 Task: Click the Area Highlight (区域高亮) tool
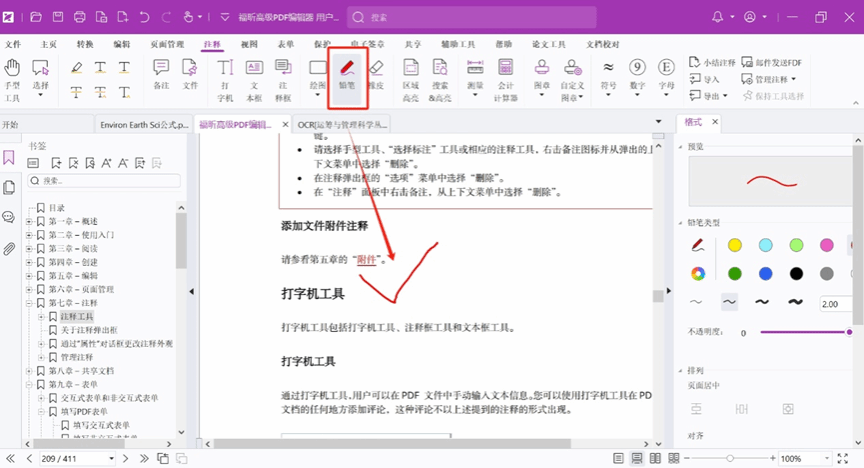(410, 77)
